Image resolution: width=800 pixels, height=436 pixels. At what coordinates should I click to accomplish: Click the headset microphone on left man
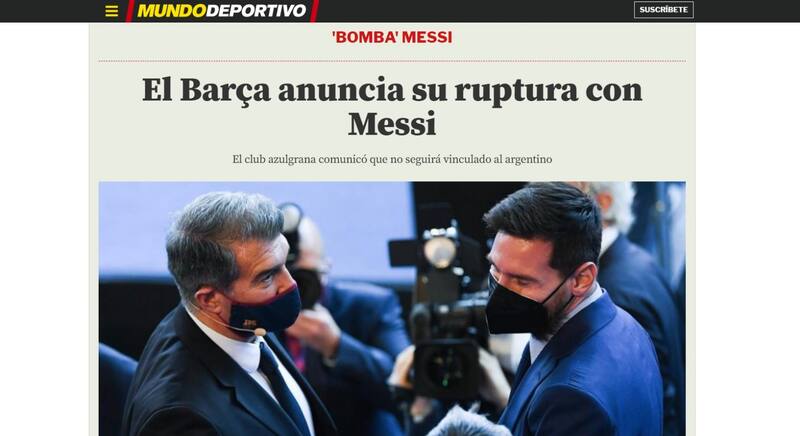click(260, 332)
